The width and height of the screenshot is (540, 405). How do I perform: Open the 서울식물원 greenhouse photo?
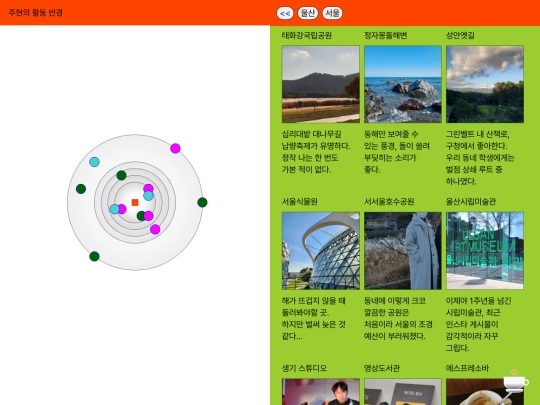321,251
